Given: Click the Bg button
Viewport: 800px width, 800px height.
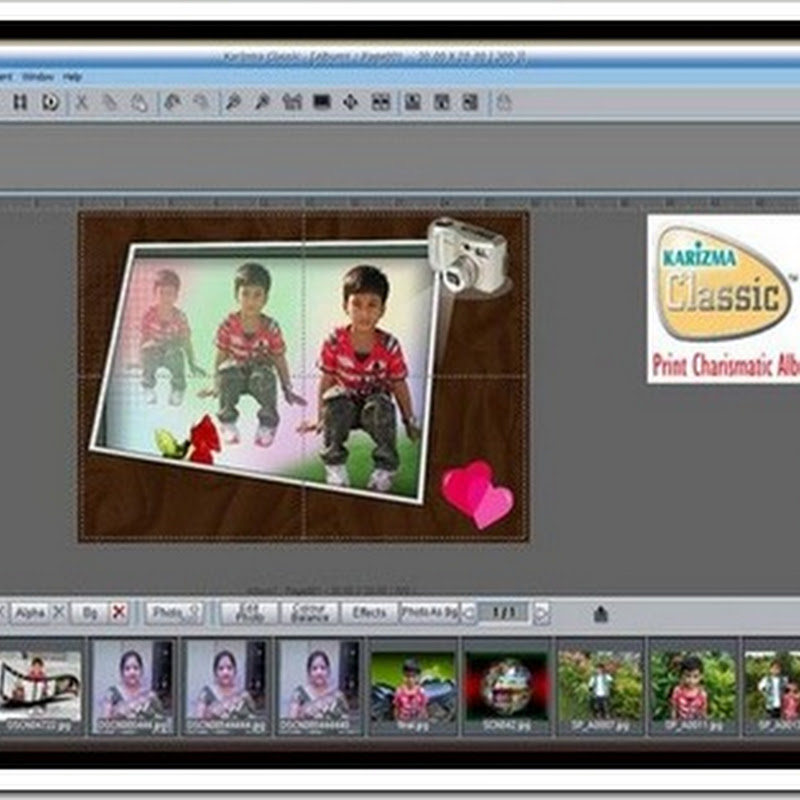Looking at the screenshot, I should tap(90, 613).
